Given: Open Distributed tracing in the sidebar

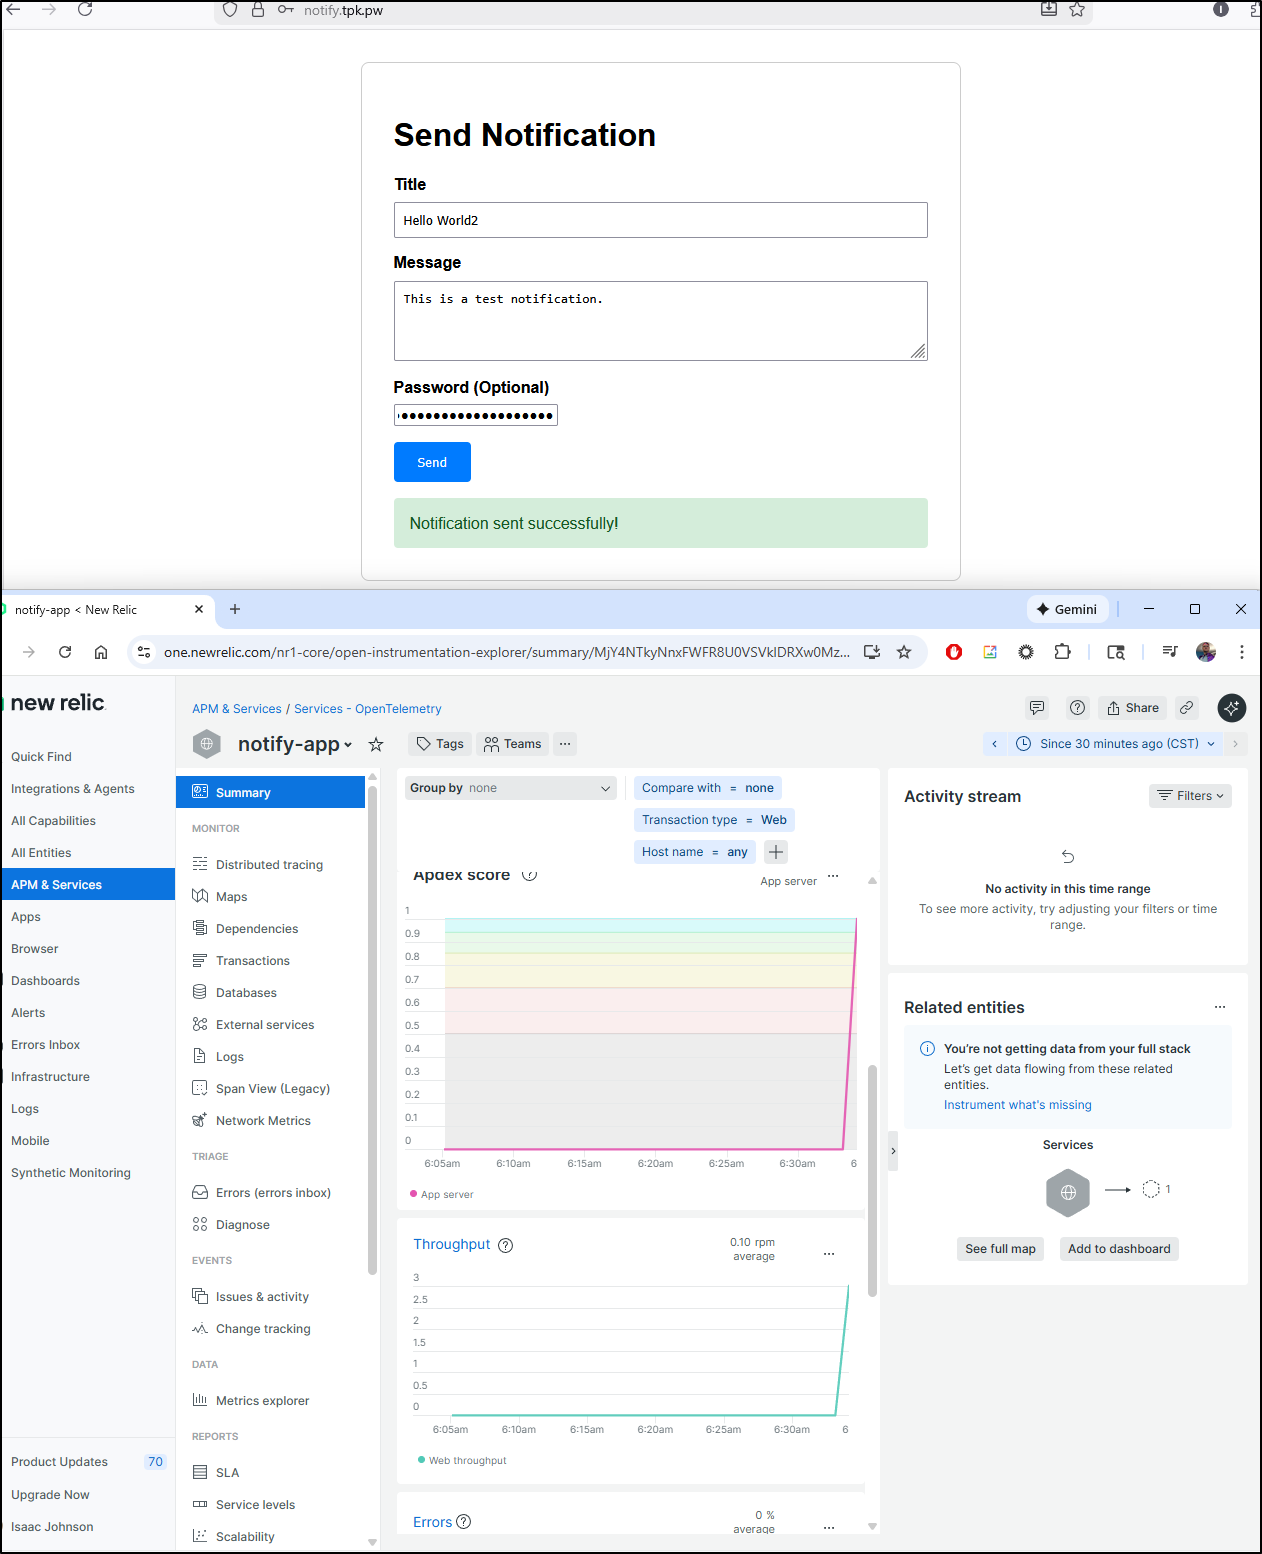Looking at the screenshot, I should [x=269, y=865].
